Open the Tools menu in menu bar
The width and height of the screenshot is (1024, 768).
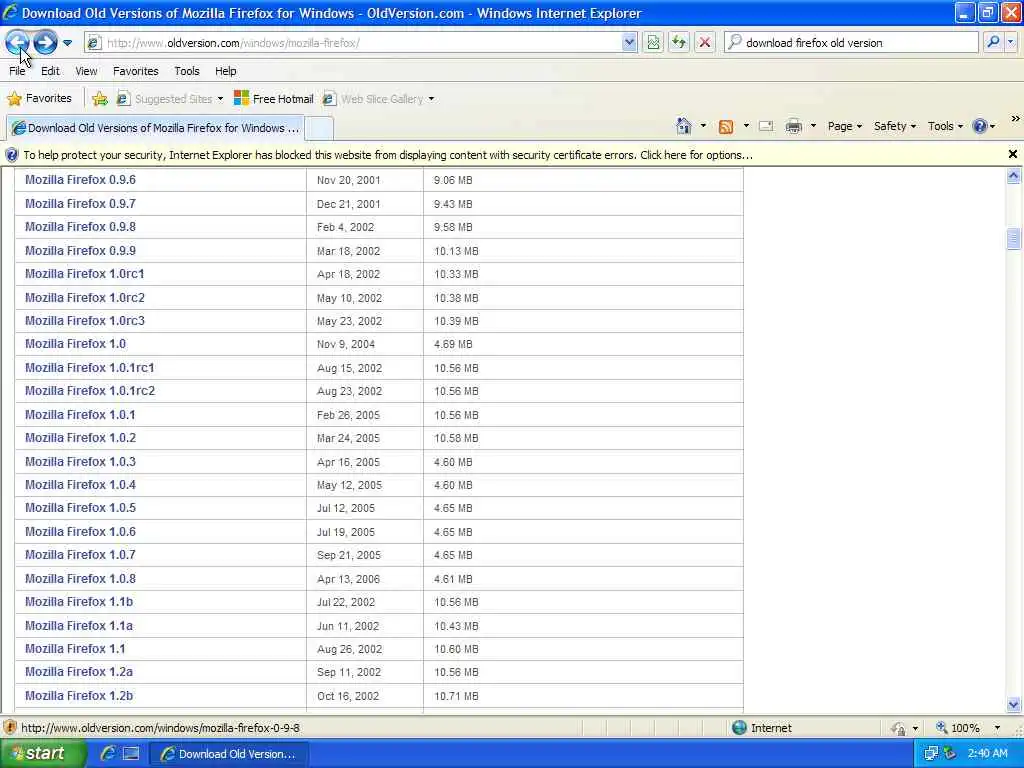point(187,71)
